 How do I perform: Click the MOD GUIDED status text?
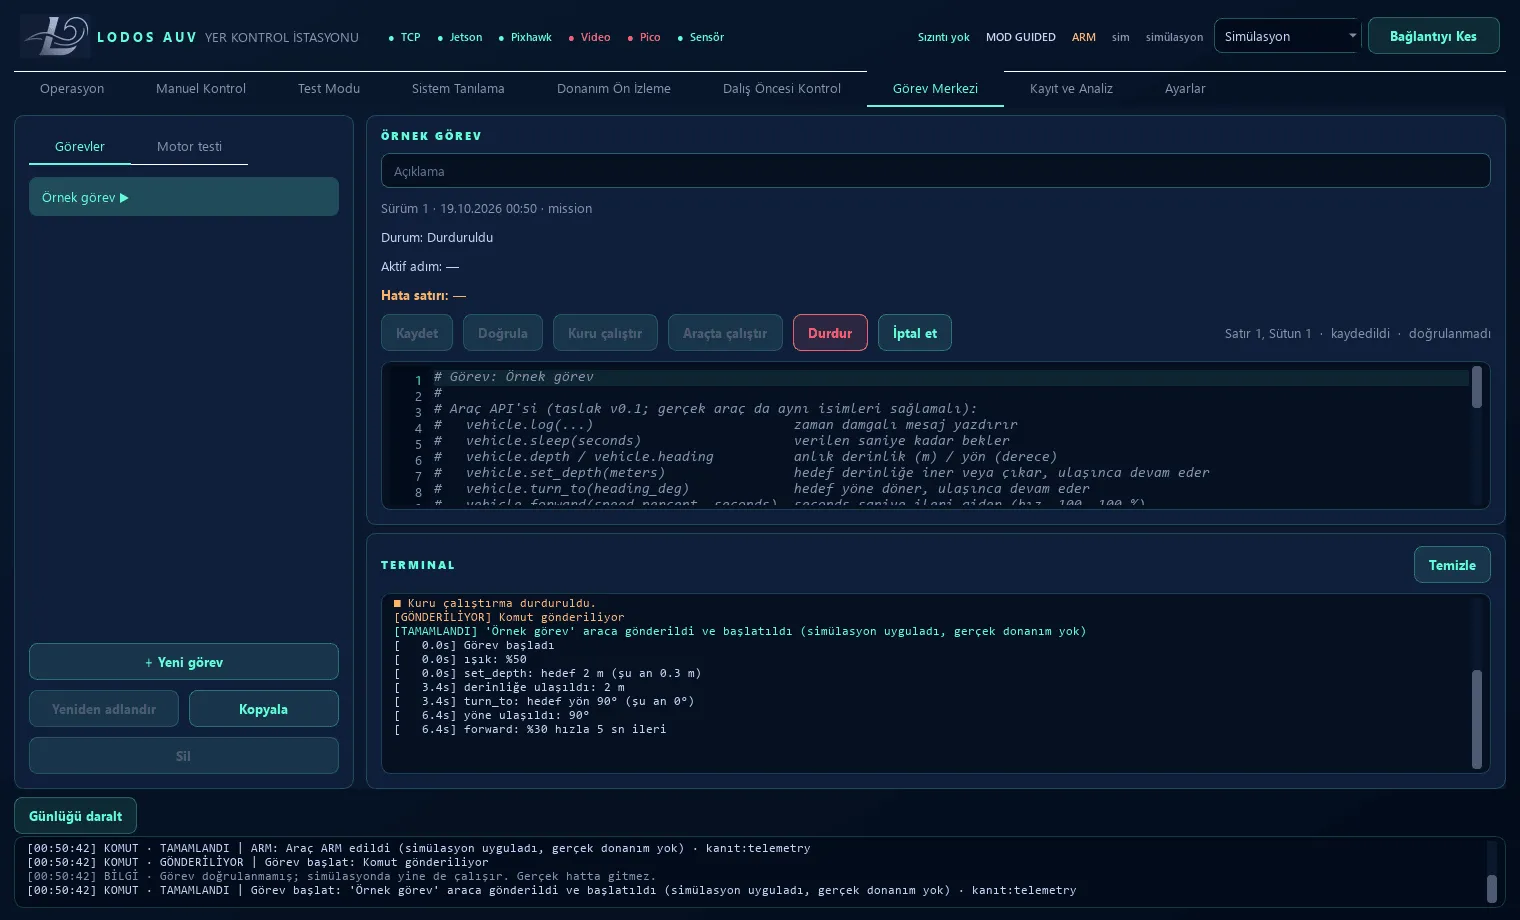point(1021,37)
